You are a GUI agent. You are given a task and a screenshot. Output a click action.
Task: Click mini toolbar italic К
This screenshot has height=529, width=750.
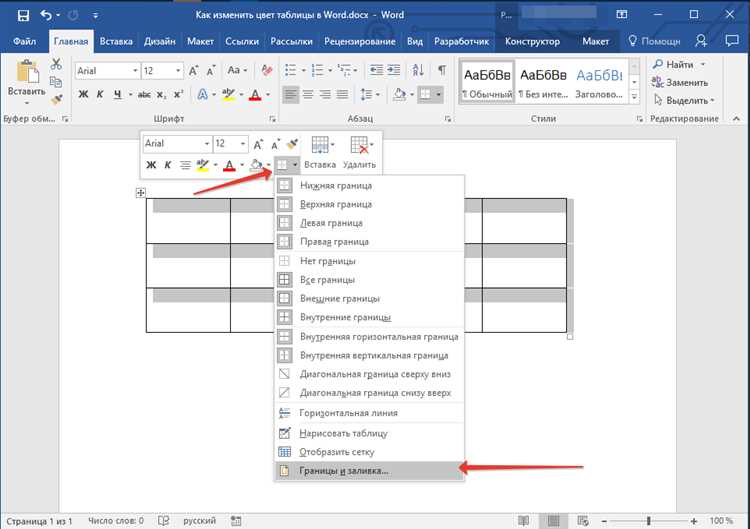click(x=167, y=165)
